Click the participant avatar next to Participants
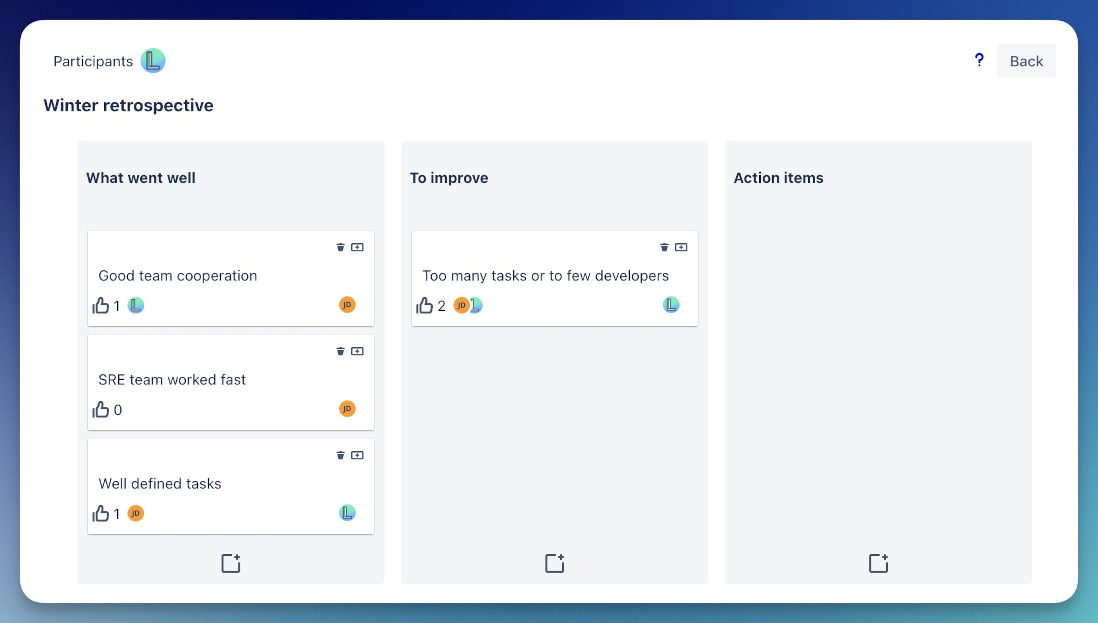 pyautogui.click(x=153, y=61)
